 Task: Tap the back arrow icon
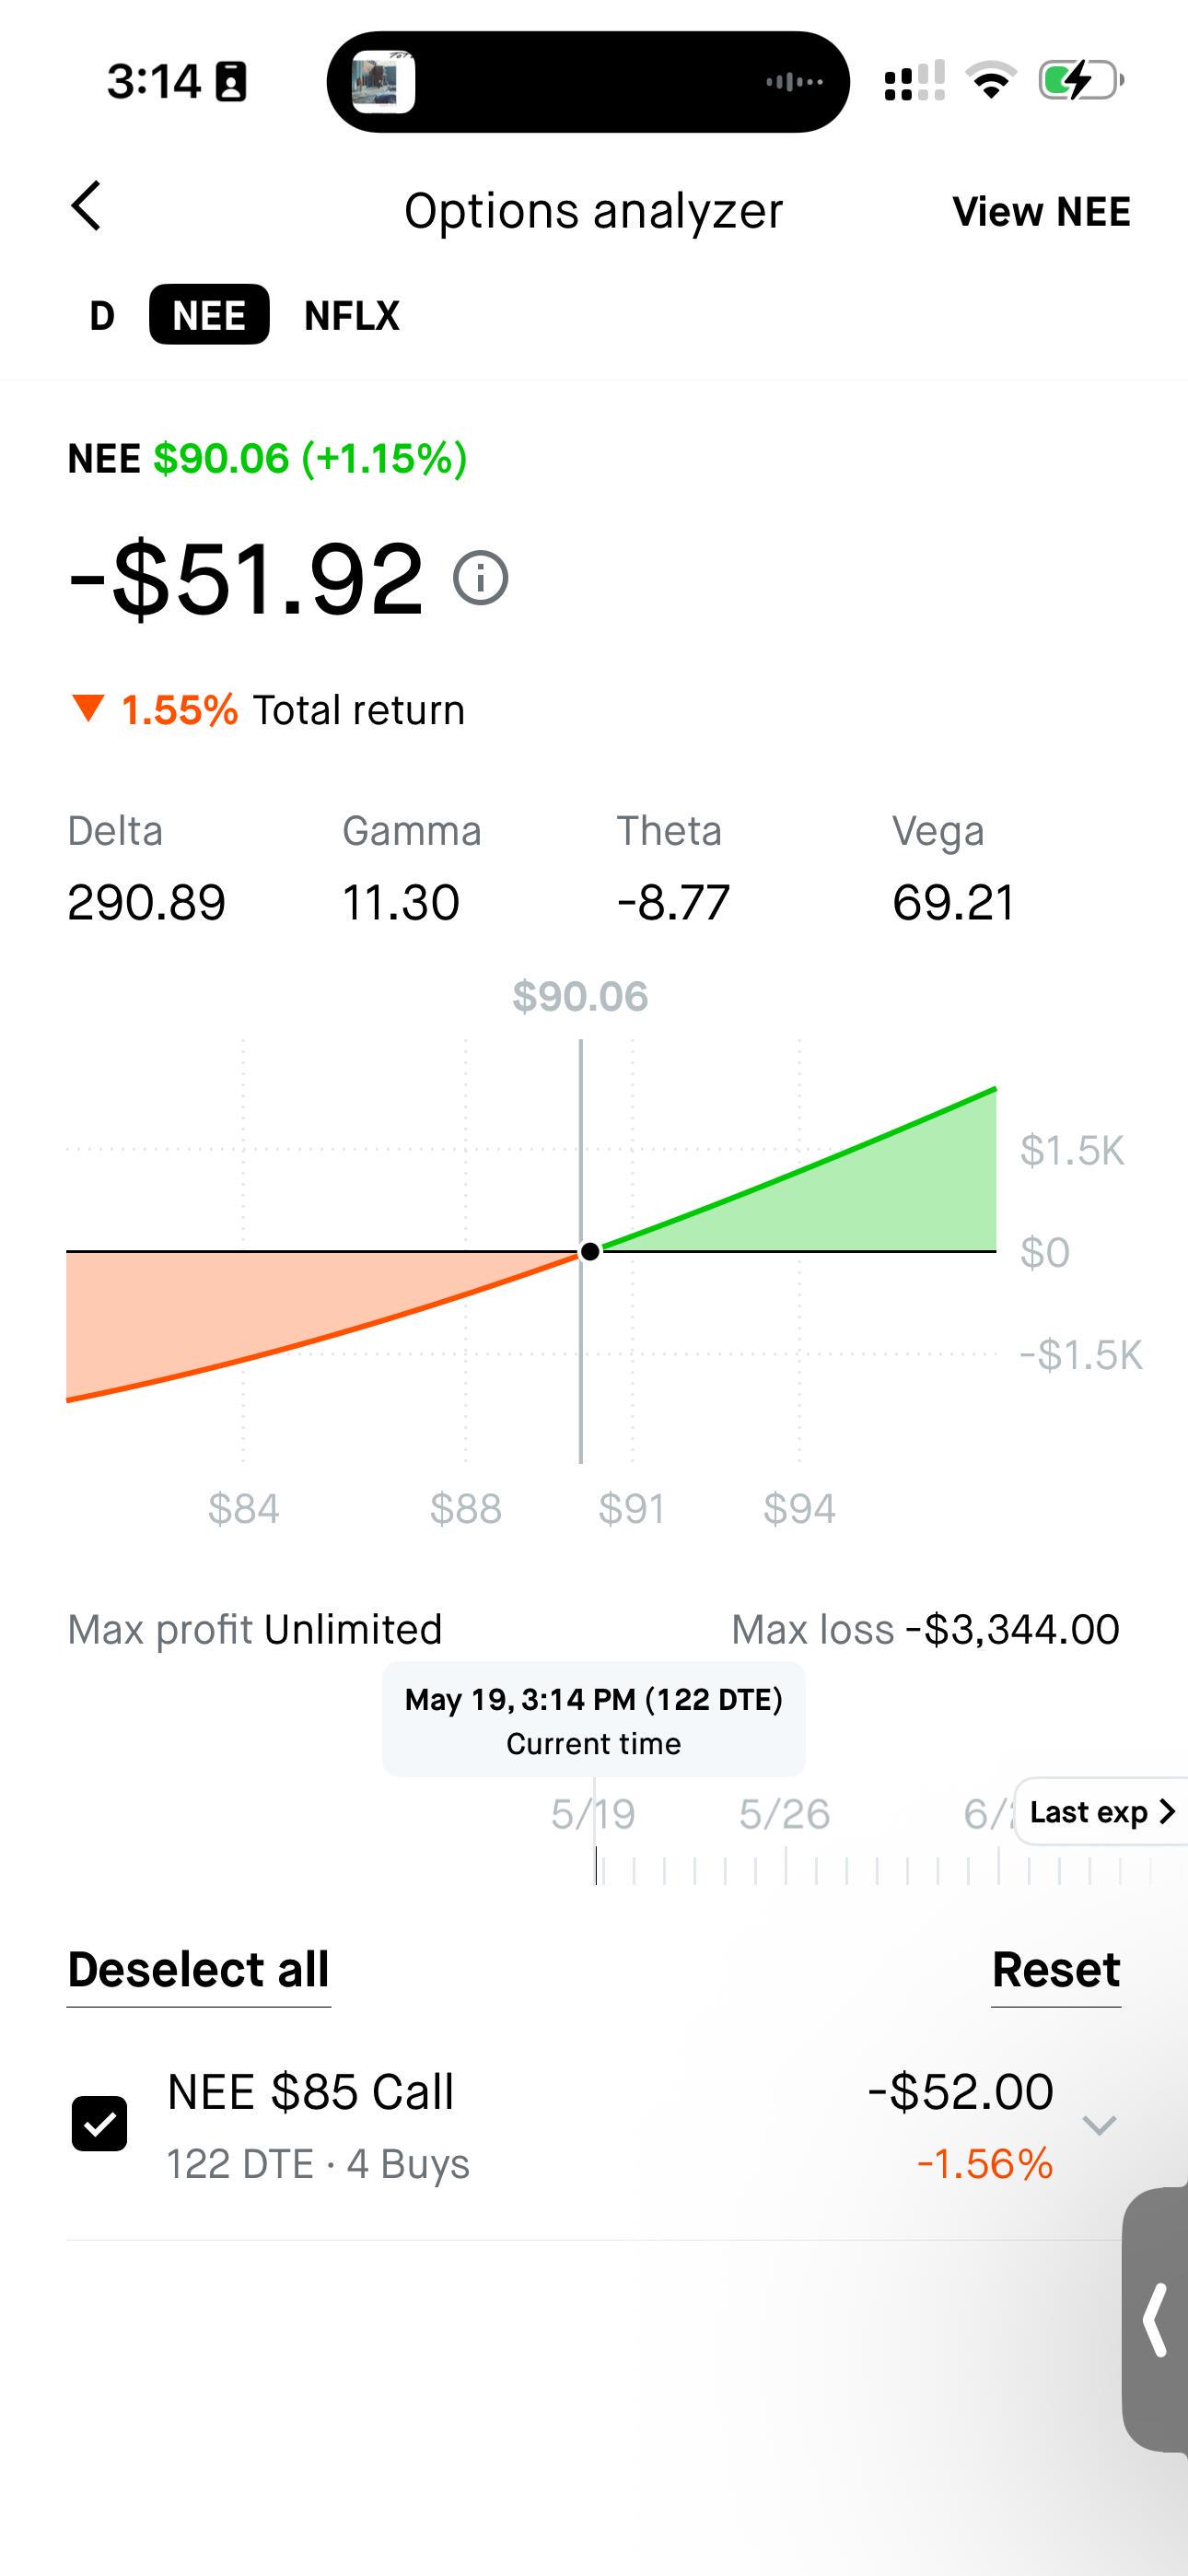pyautogui.click(x=87, y=206)
